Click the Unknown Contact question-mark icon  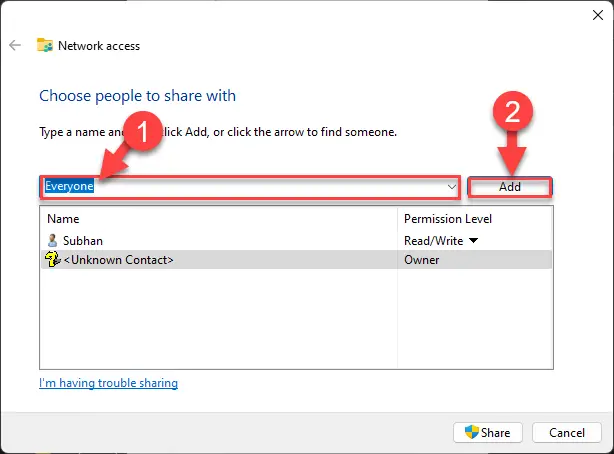pyautogui.click(x=53, y=260)
